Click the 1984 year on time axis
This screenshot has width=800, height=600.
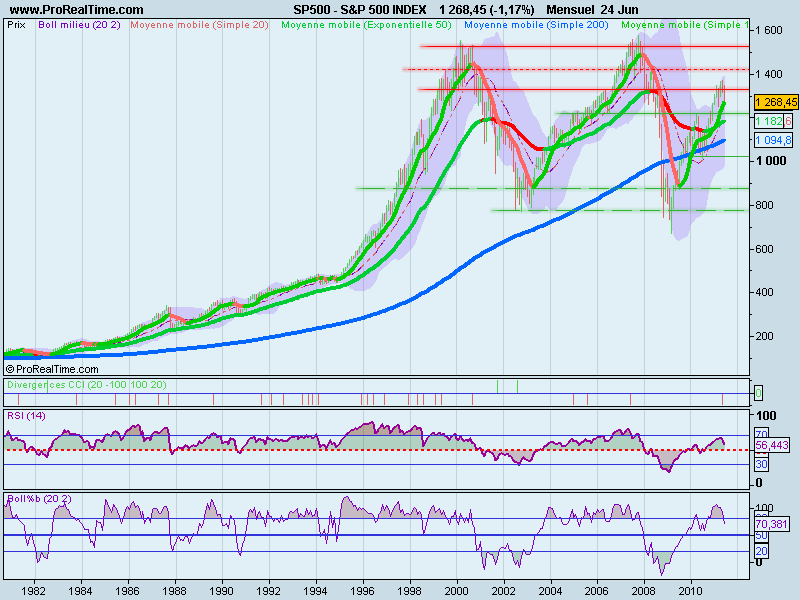tap(81, 591)
